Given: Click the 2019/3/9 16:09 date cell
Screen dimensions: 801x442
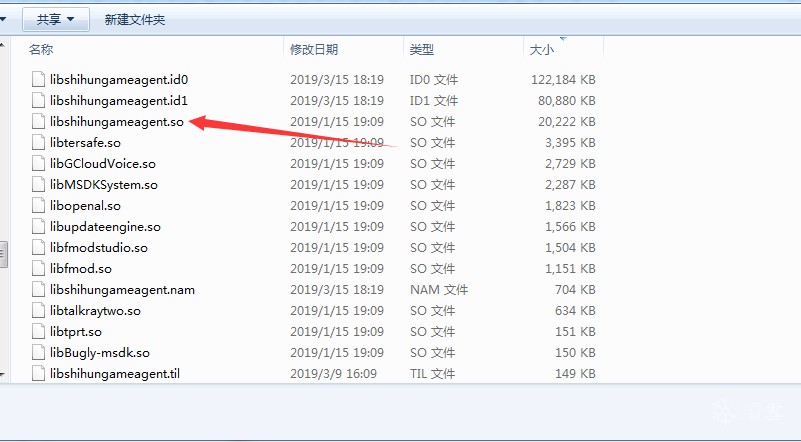Looking at the screenshot, I should 334,373.
